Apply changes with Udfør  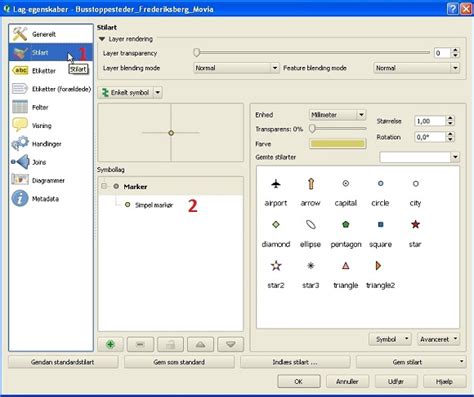396,381
